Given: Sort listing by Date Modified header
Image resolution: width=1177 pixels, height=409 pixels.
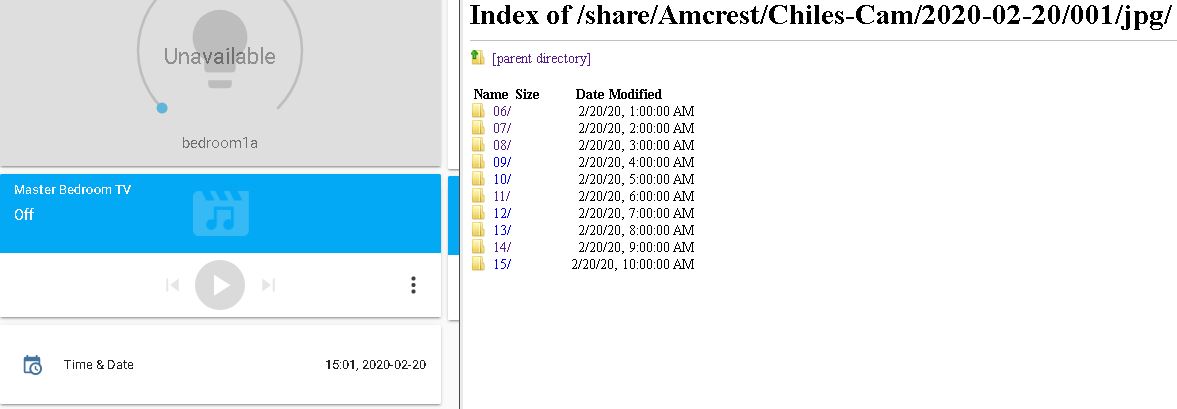Looking at the screenshot, I should 619,95.
